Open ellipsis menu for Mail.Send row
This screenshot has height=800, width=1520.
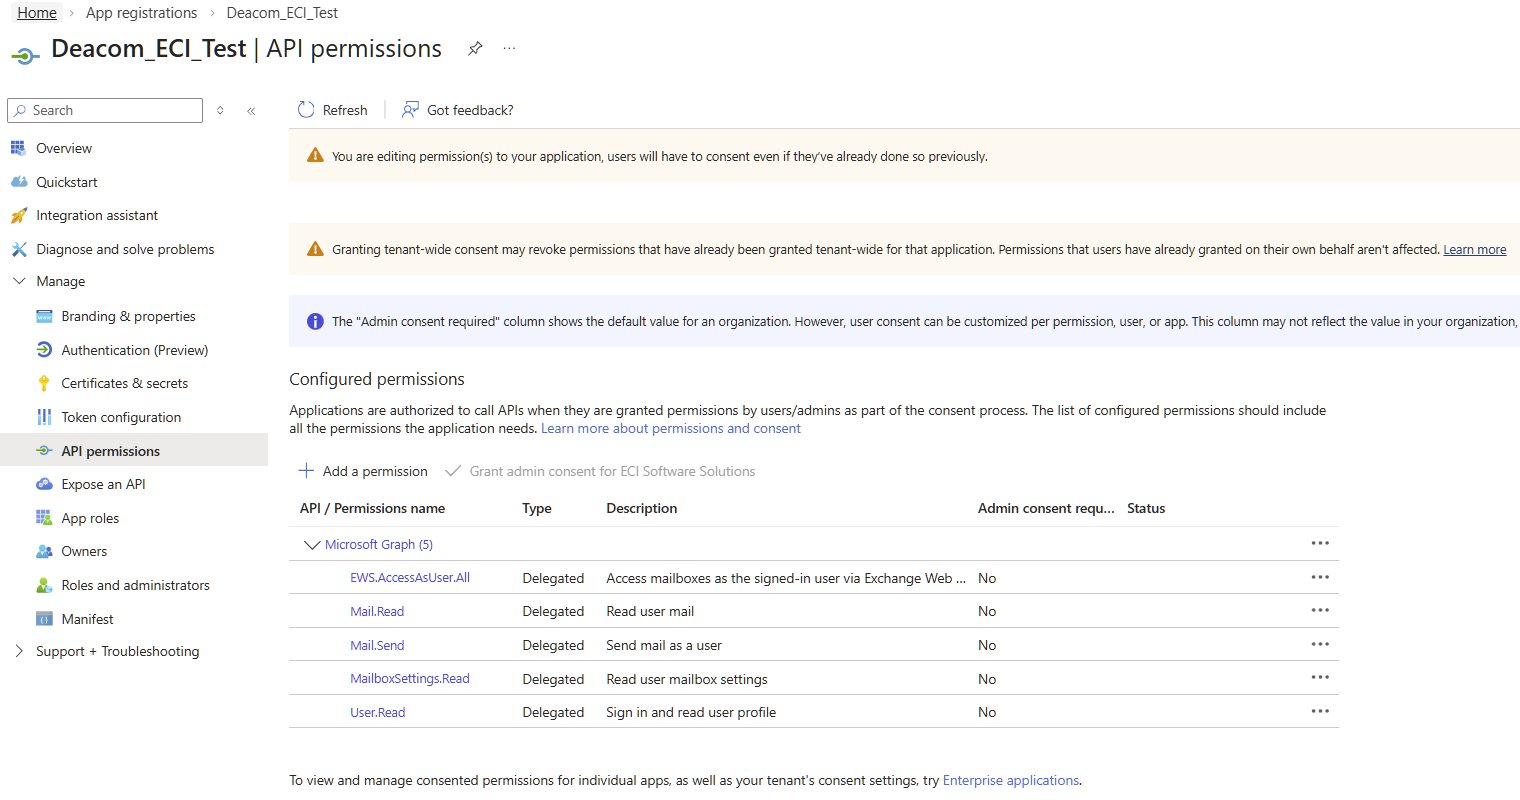point(1320,644)
